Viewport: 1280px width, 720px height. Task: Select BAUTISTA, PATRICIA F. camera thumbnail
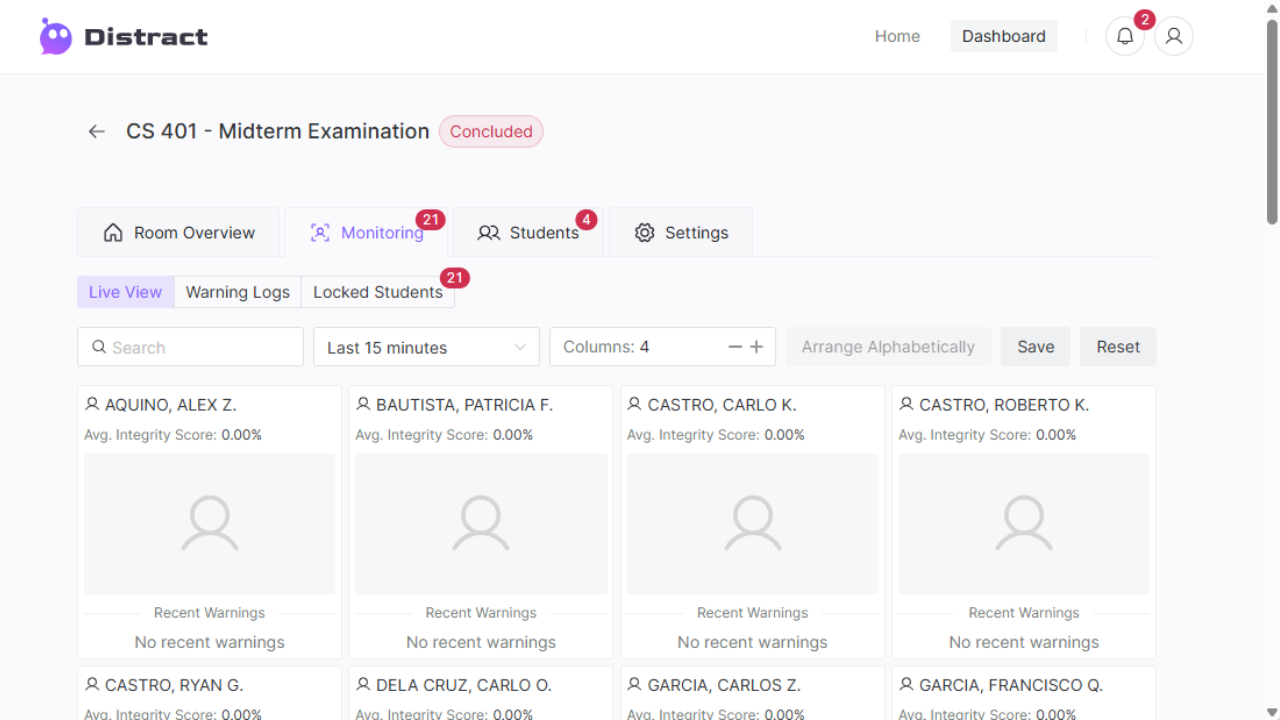pyautogui.click(x=481, y=525)
